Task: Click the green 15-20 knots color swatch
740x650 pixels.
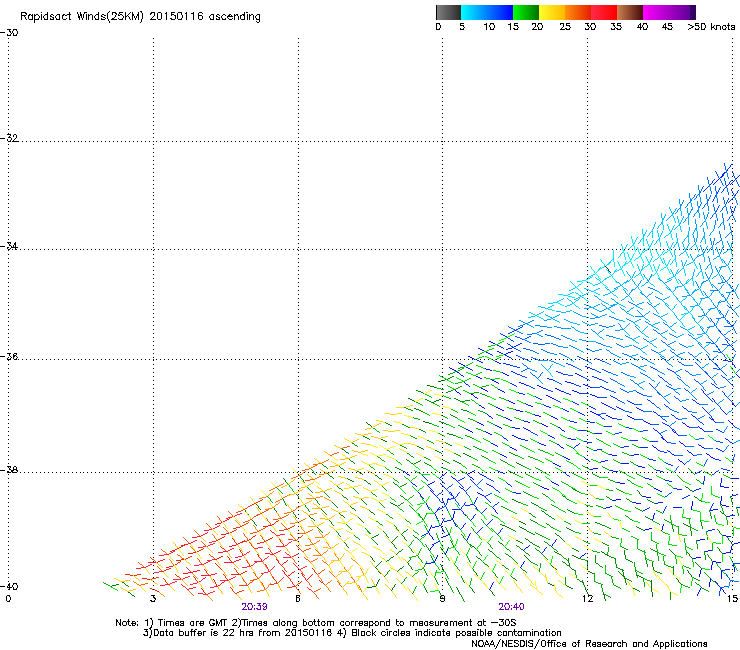Action: (x=526, y=12)
